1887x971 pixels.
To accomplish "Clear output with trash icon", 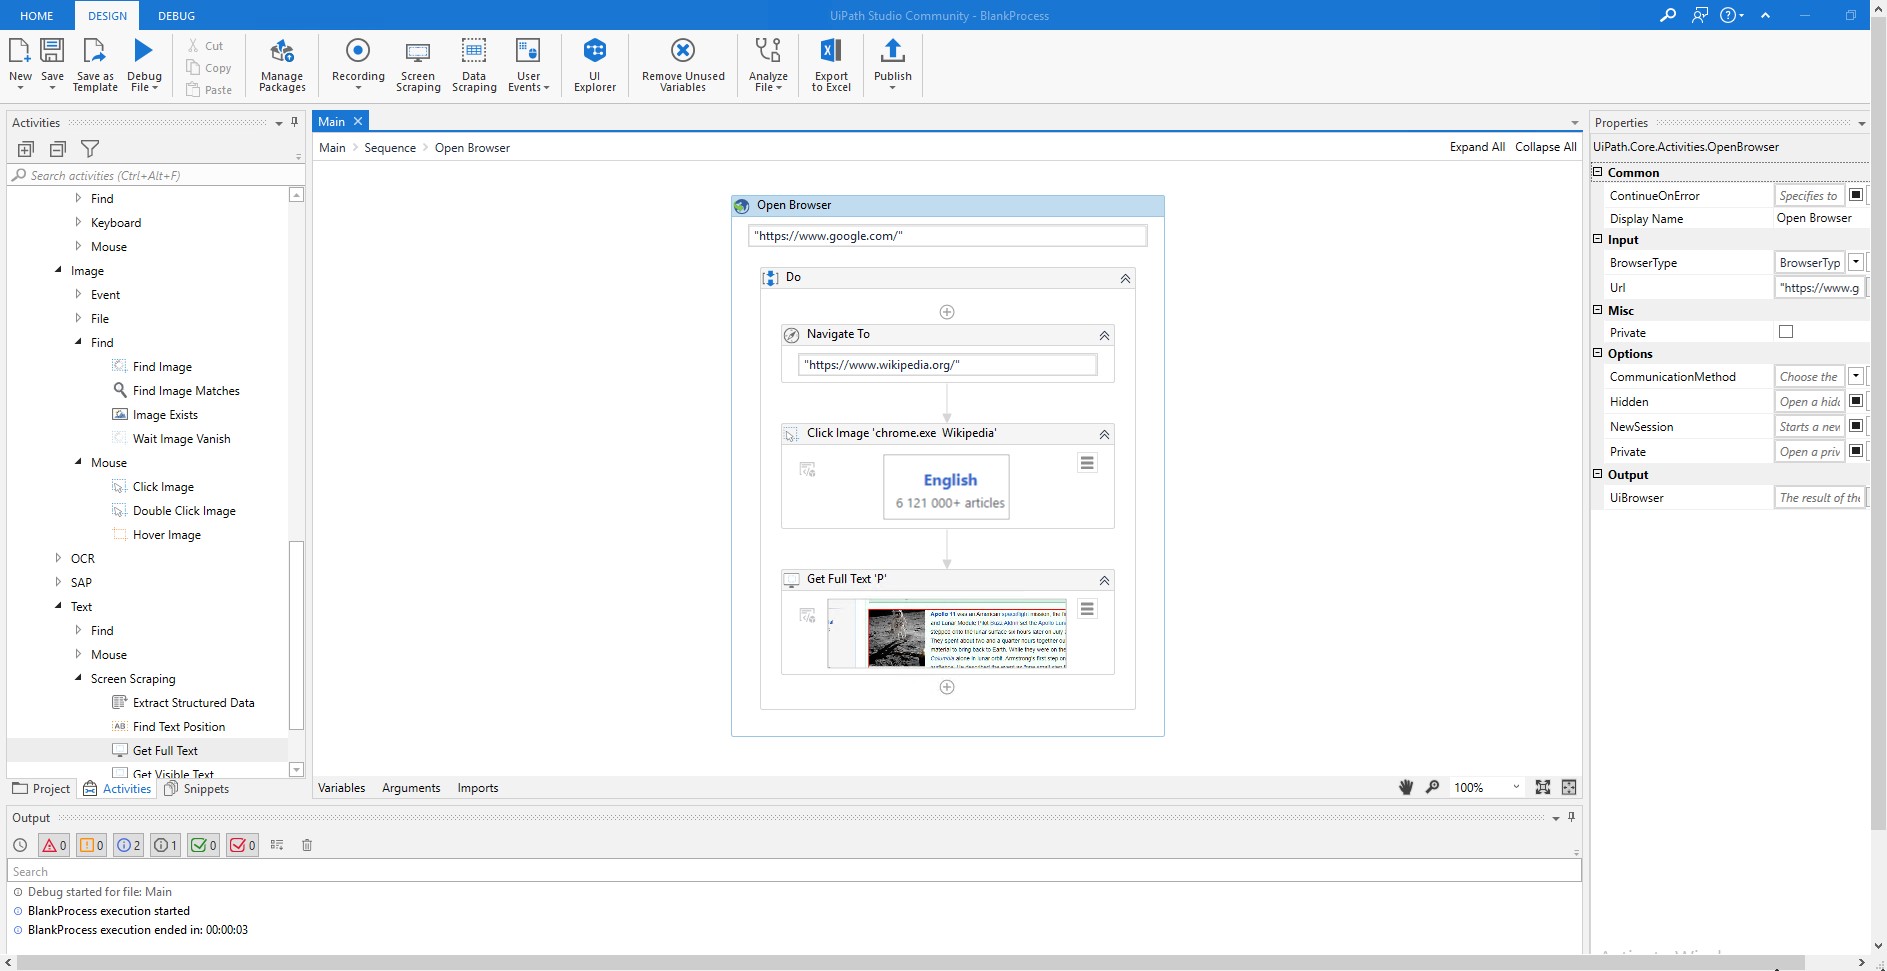I will click(307, 845).
